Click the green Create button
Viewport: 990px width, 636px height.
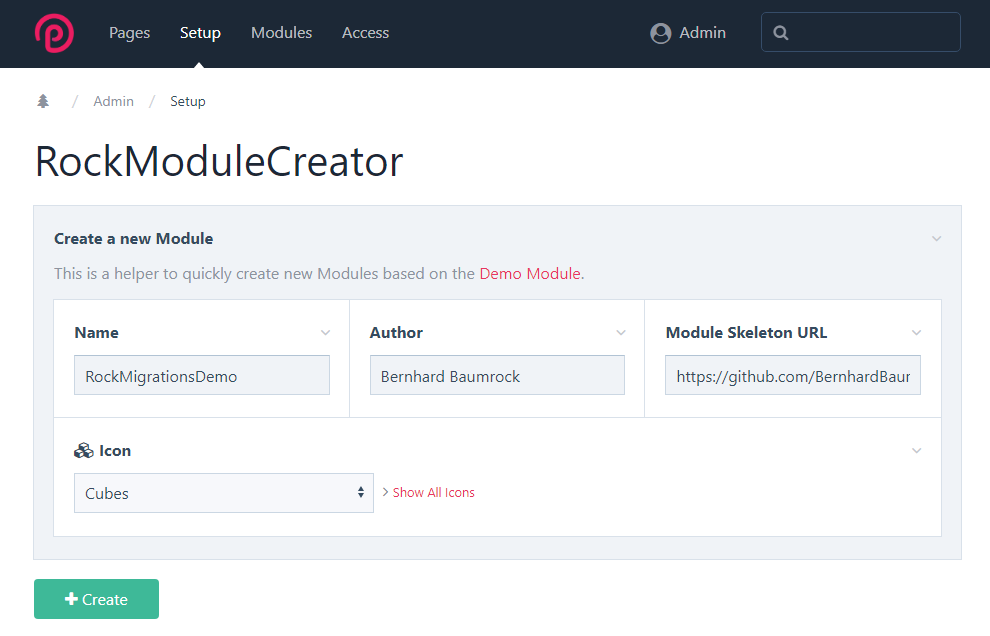click(x=97, y=599)
